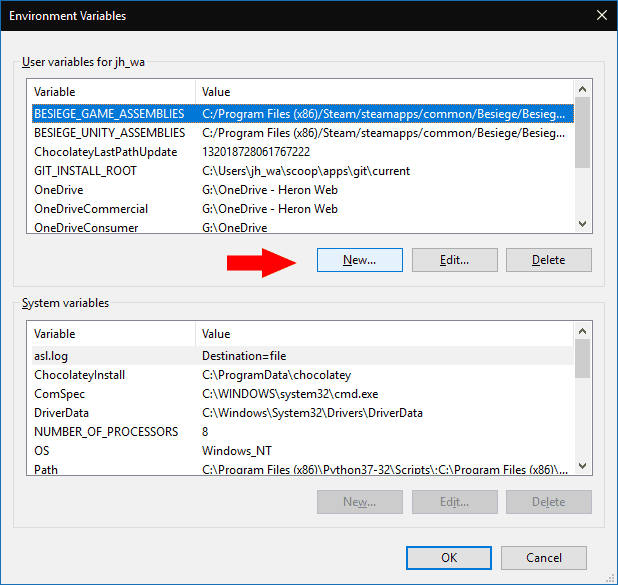This screenshot has width=618, height=585.
Task: Select the OneDriveConsumer variable
Action: [303, 227]
